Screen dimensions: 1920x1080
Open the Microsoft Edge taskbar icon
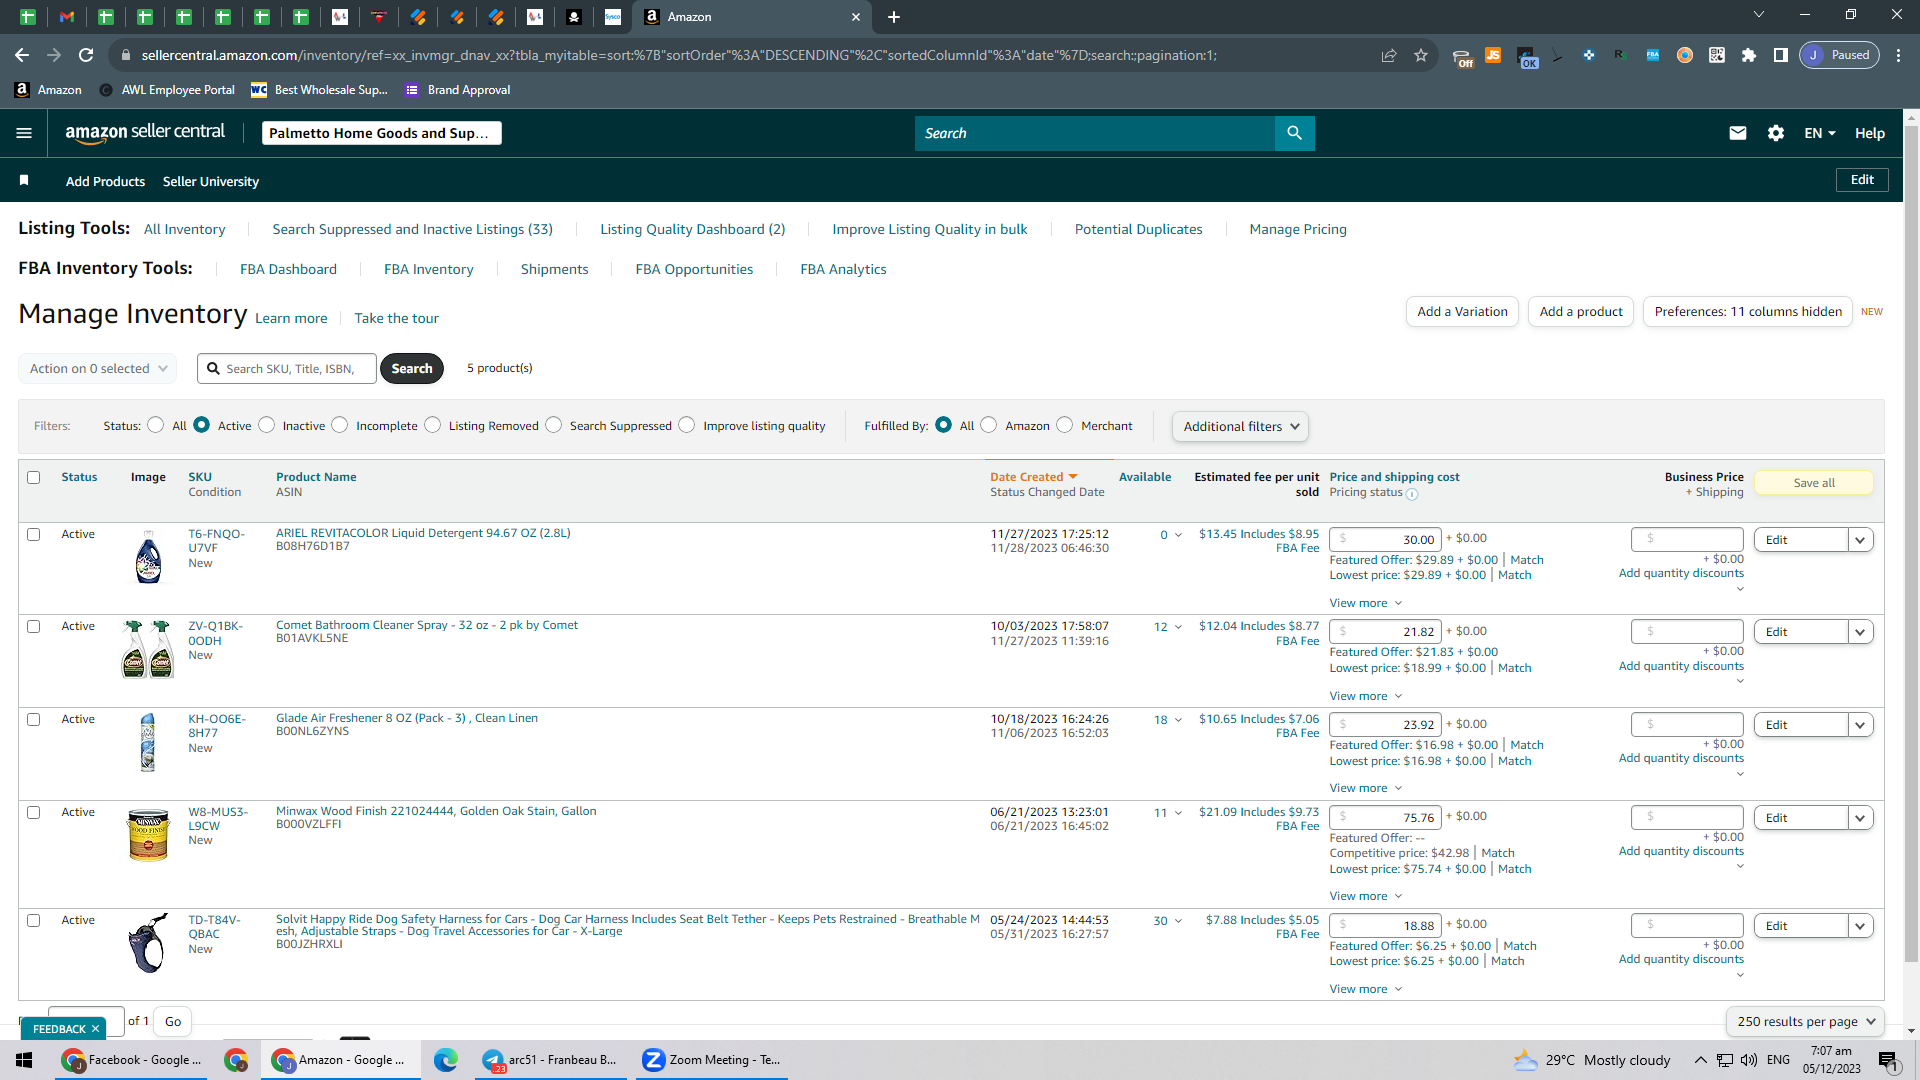coord(446,1060)
